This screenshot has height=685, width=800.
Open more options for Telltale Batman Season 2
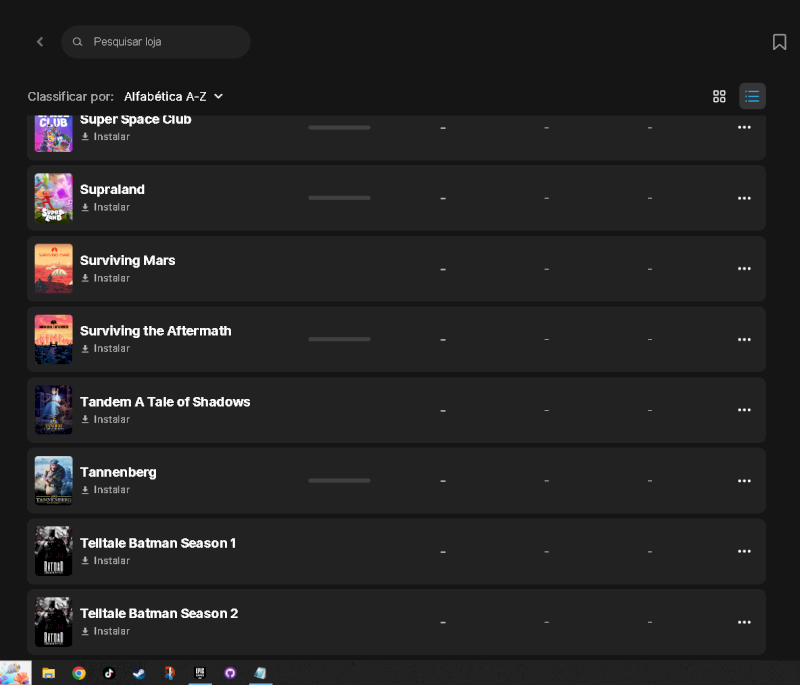[744, 622]
